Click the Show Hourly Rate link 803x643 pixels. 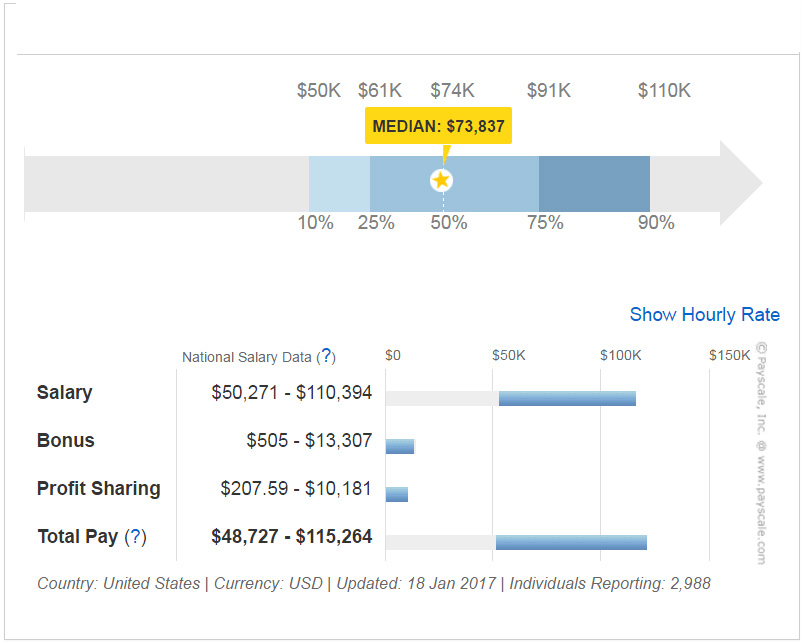[x=704, y=314]
